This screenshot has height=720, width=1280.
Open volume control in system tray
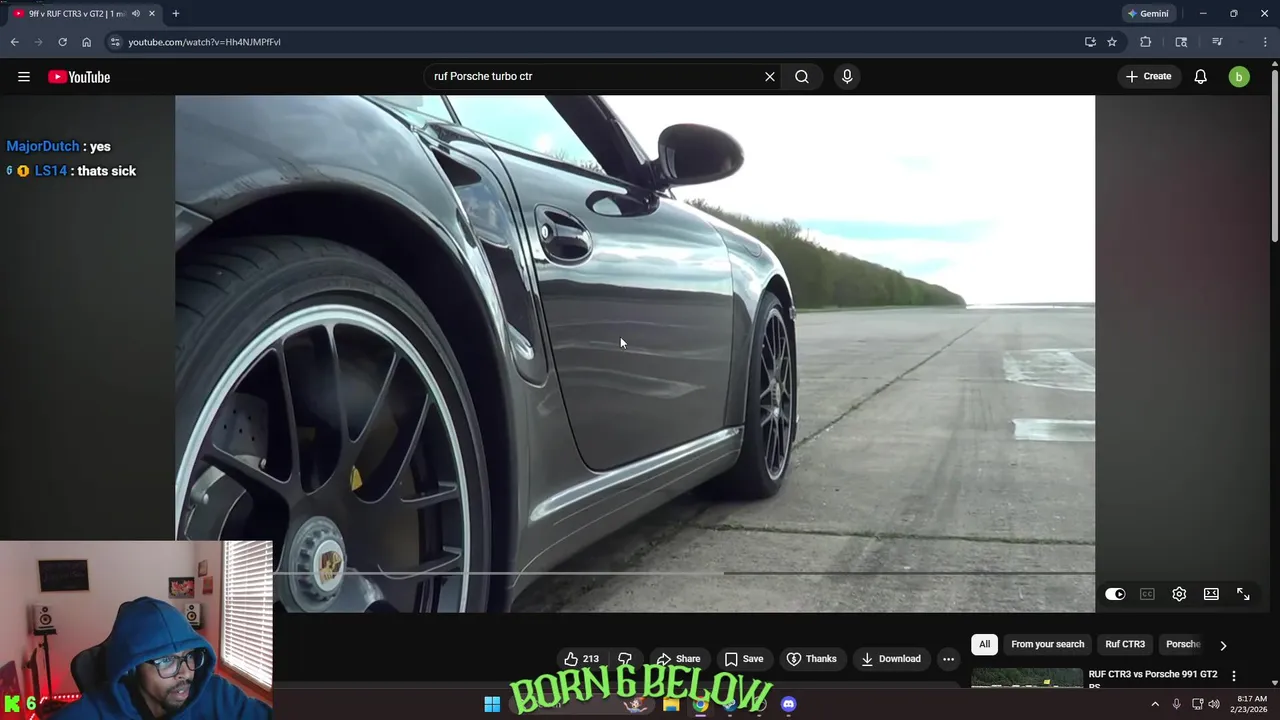pos(1214,705)
